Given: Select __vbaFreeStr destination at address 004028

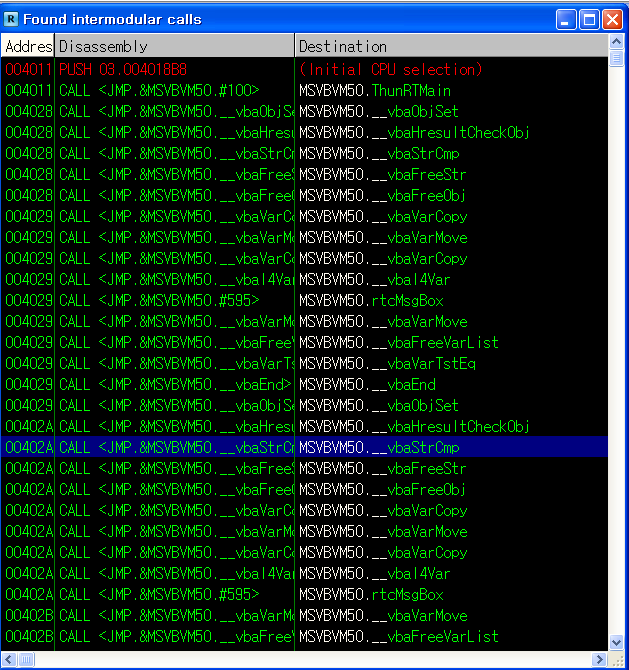Looking at the screenshot, I should tap(382, 174).
